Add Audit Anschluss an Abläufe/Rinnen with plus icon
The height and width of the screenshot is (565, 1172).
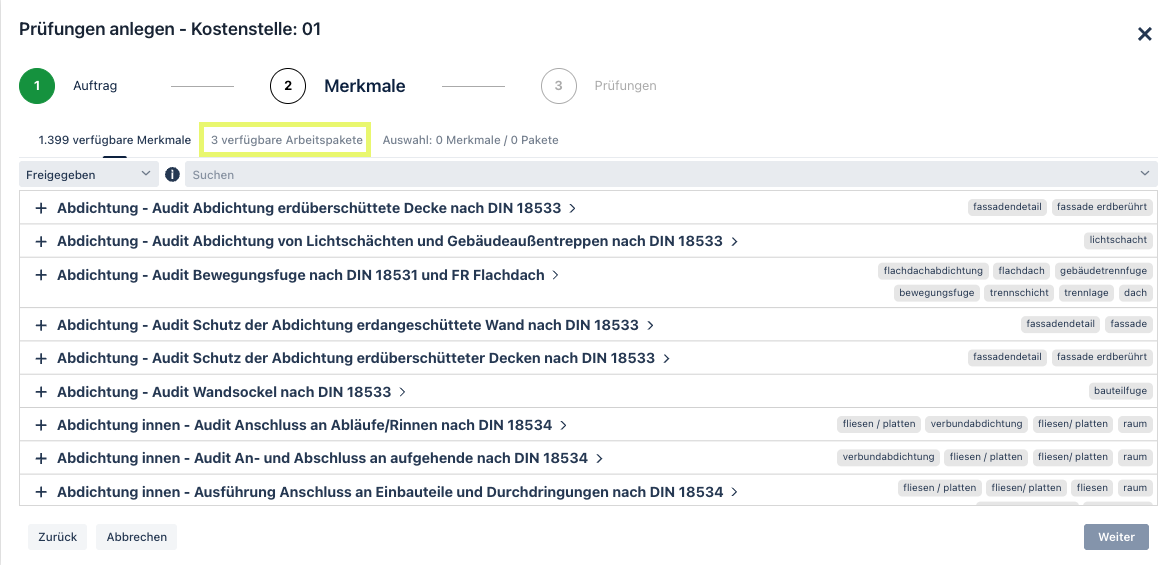(41, 425)
